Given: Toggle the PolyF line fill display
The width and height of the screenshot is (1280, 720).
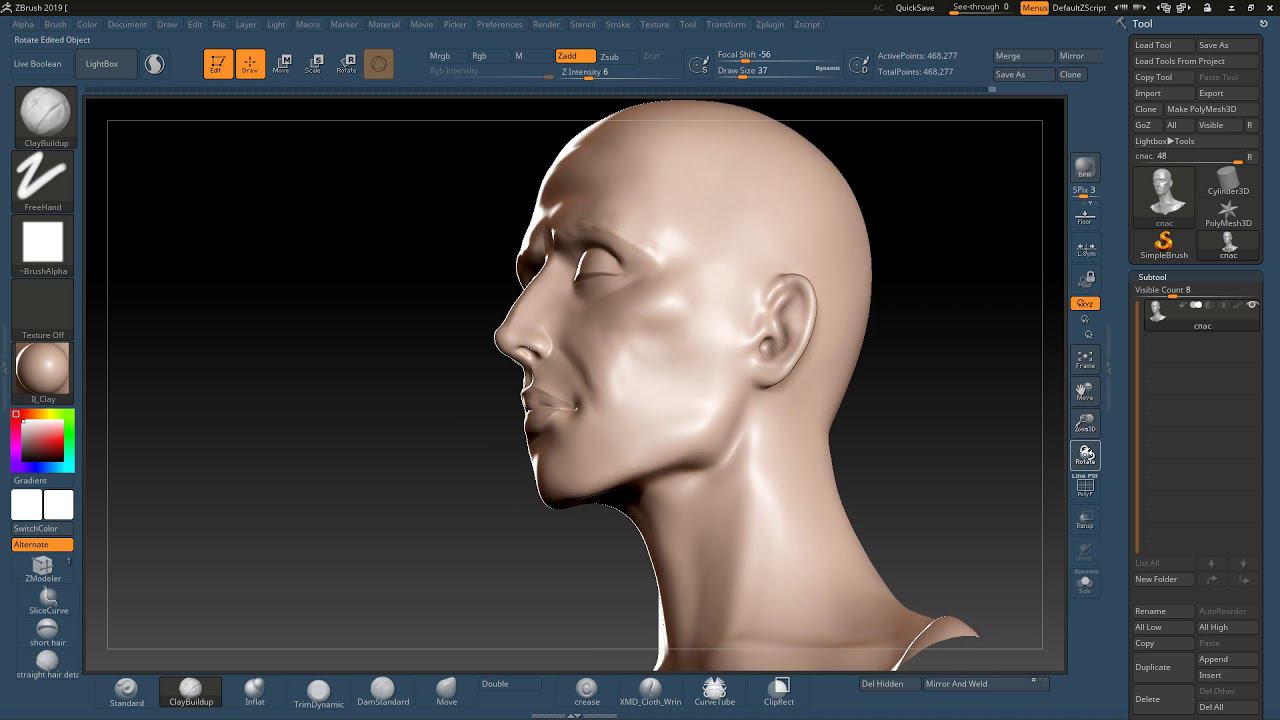Looking at the screenshot, I should pos(1085,487).
